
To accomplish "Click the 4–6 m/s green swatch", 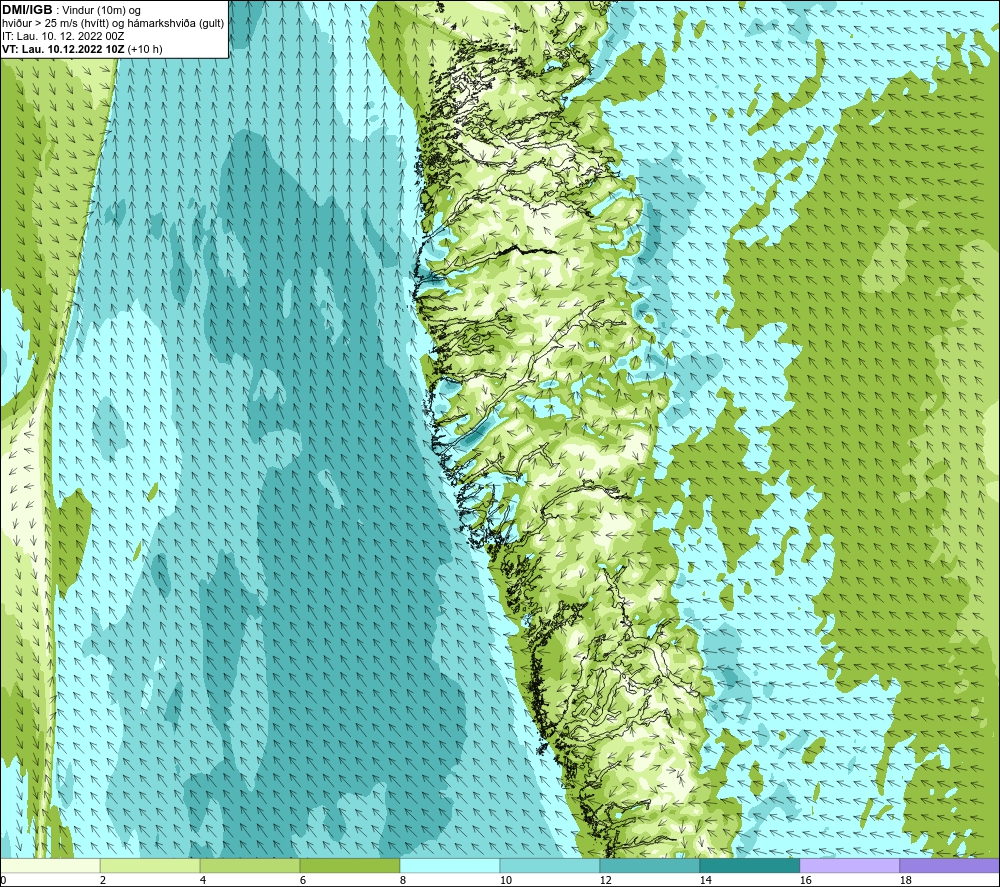I will tap(249, 865).
